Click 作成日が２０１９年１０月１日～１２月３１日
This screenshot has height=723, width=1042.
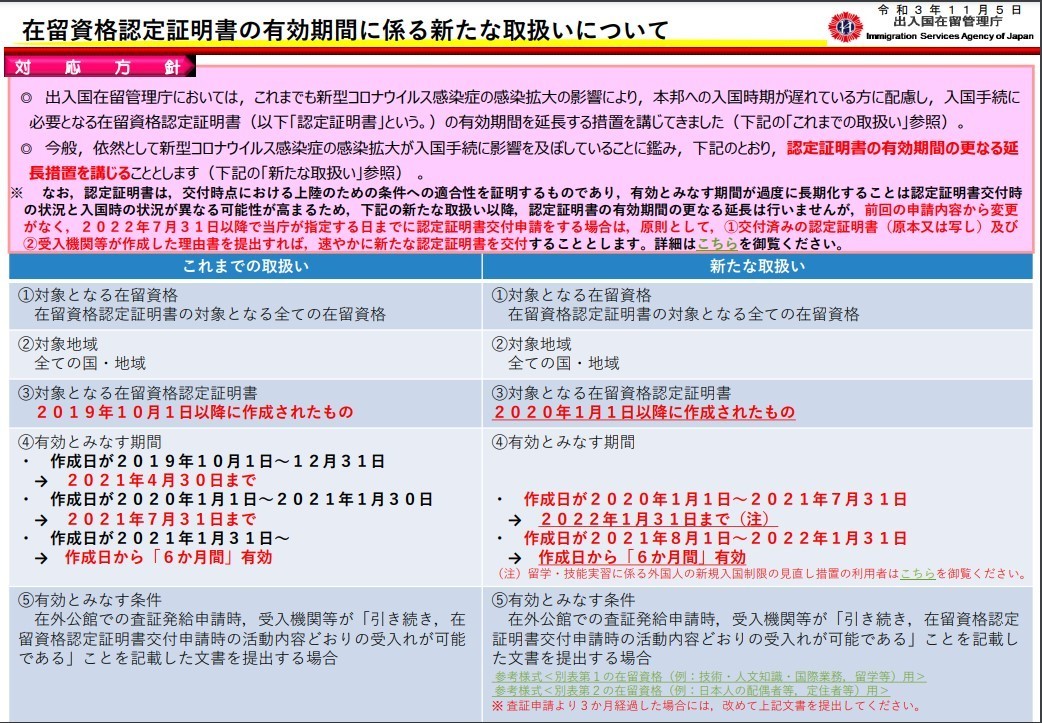[217, 461]
